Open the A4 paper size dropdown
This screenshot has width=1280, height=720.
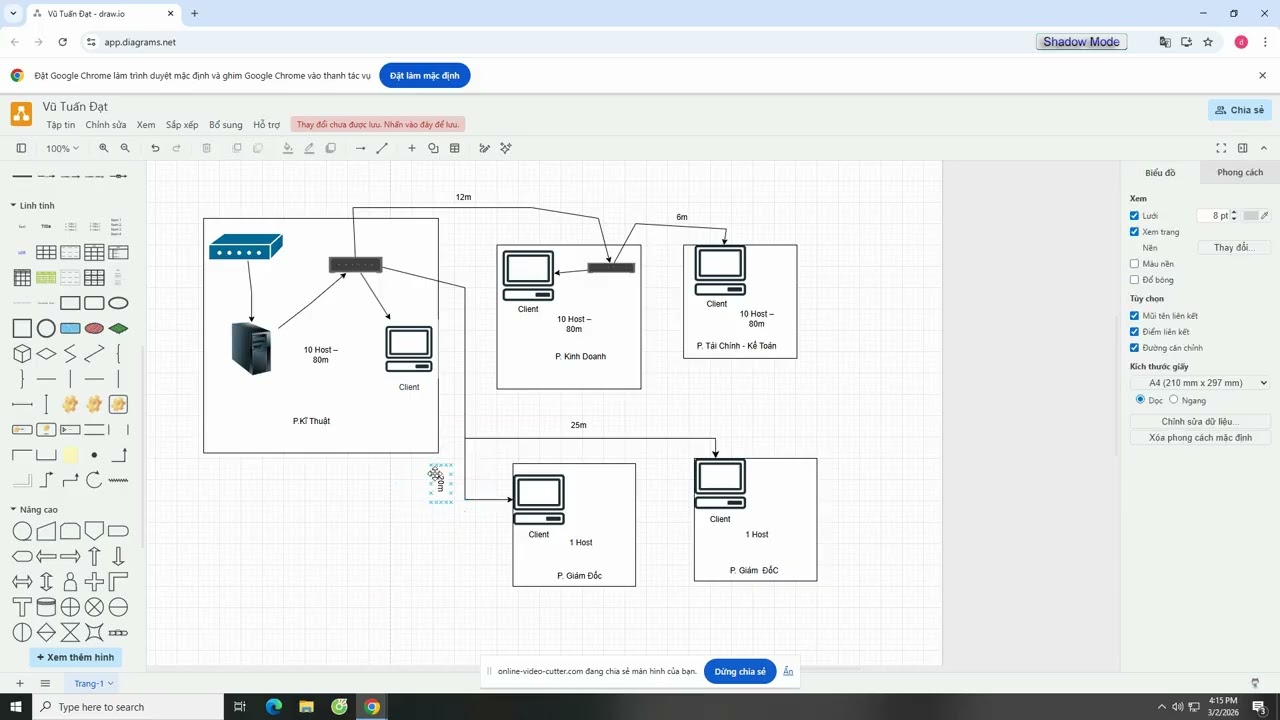[1200, 383]
